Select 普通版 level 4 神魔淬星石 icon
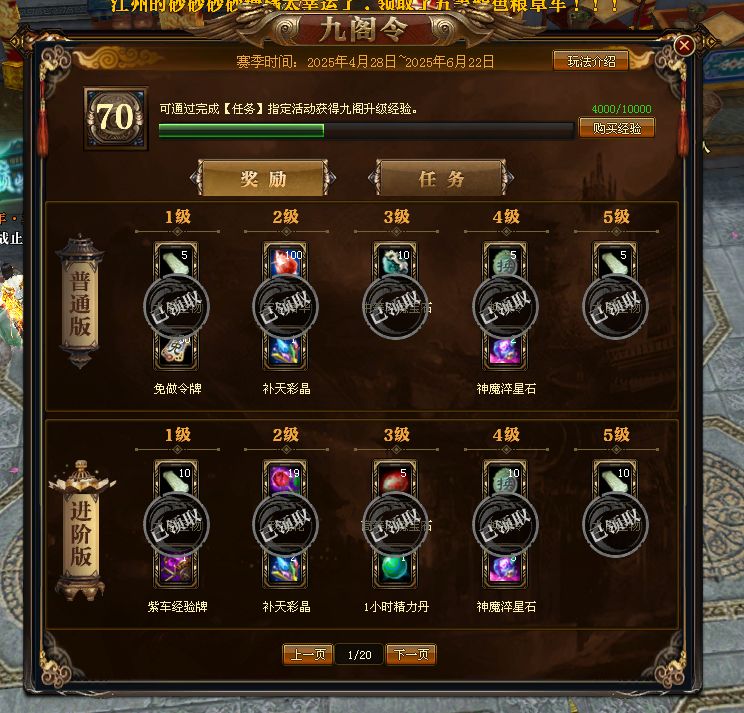Viewport: 744px width, 713px height. click(505, 351)
